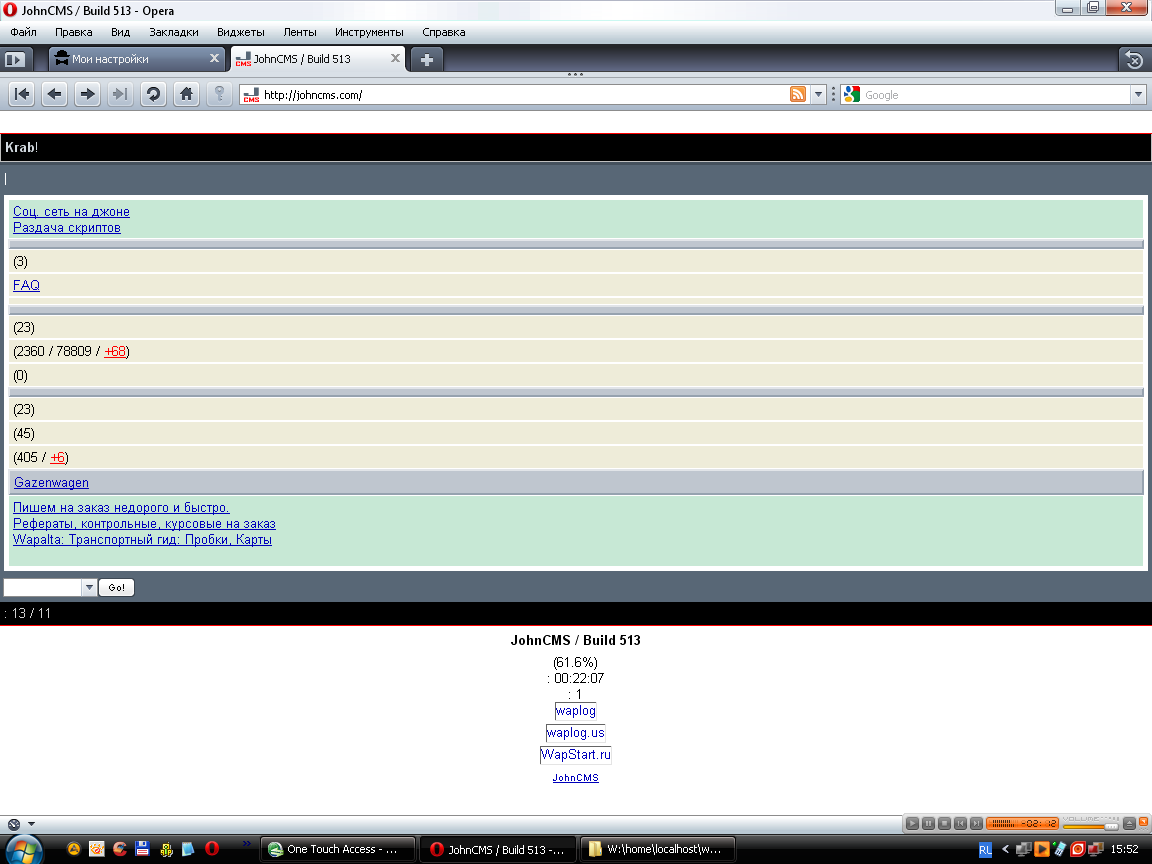The image size is (1152, 864).
Task: Add a new tab with plus button
Action: coord(427,59)
